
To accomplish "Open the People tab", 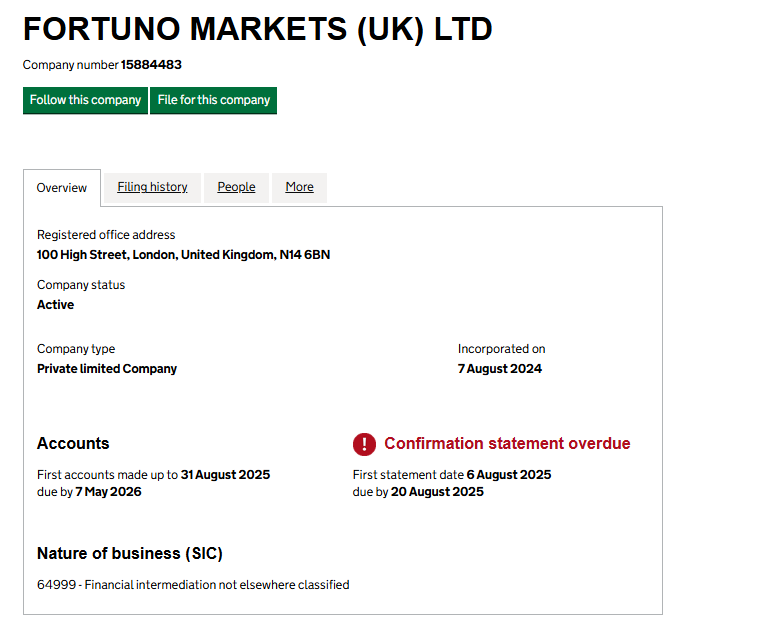I will pyautogui.click(x=236, y=187).
